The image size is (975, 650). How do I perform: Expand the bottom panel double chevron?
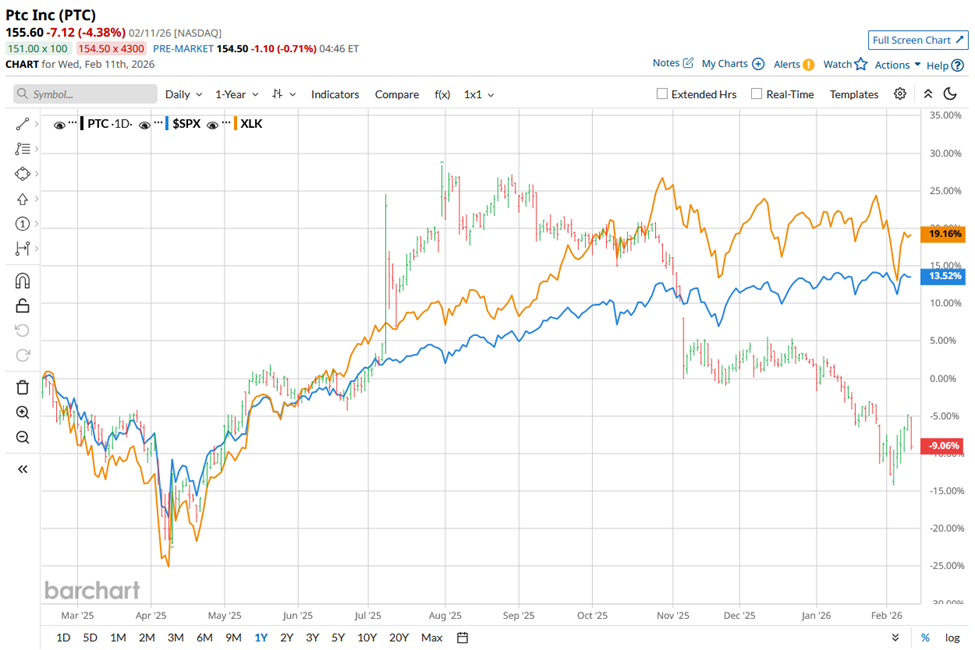click(895, 638)
